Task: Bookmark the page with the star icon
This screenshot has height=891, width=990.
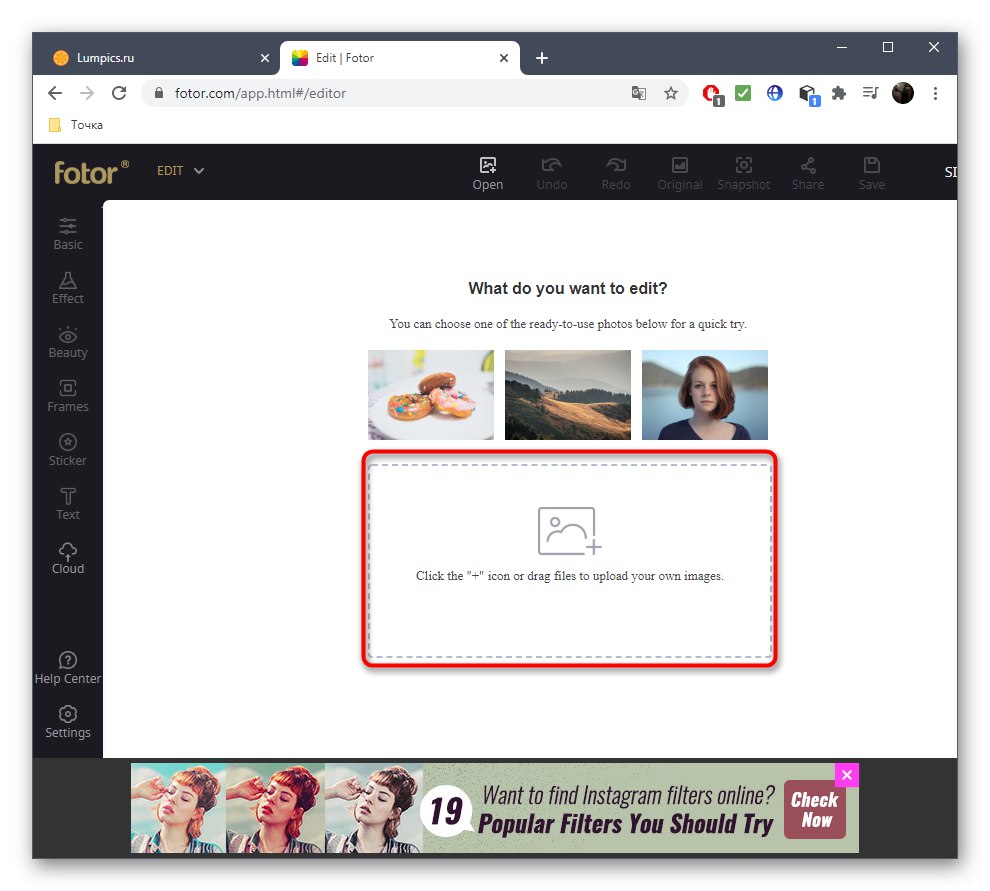Action: point(671,92)
